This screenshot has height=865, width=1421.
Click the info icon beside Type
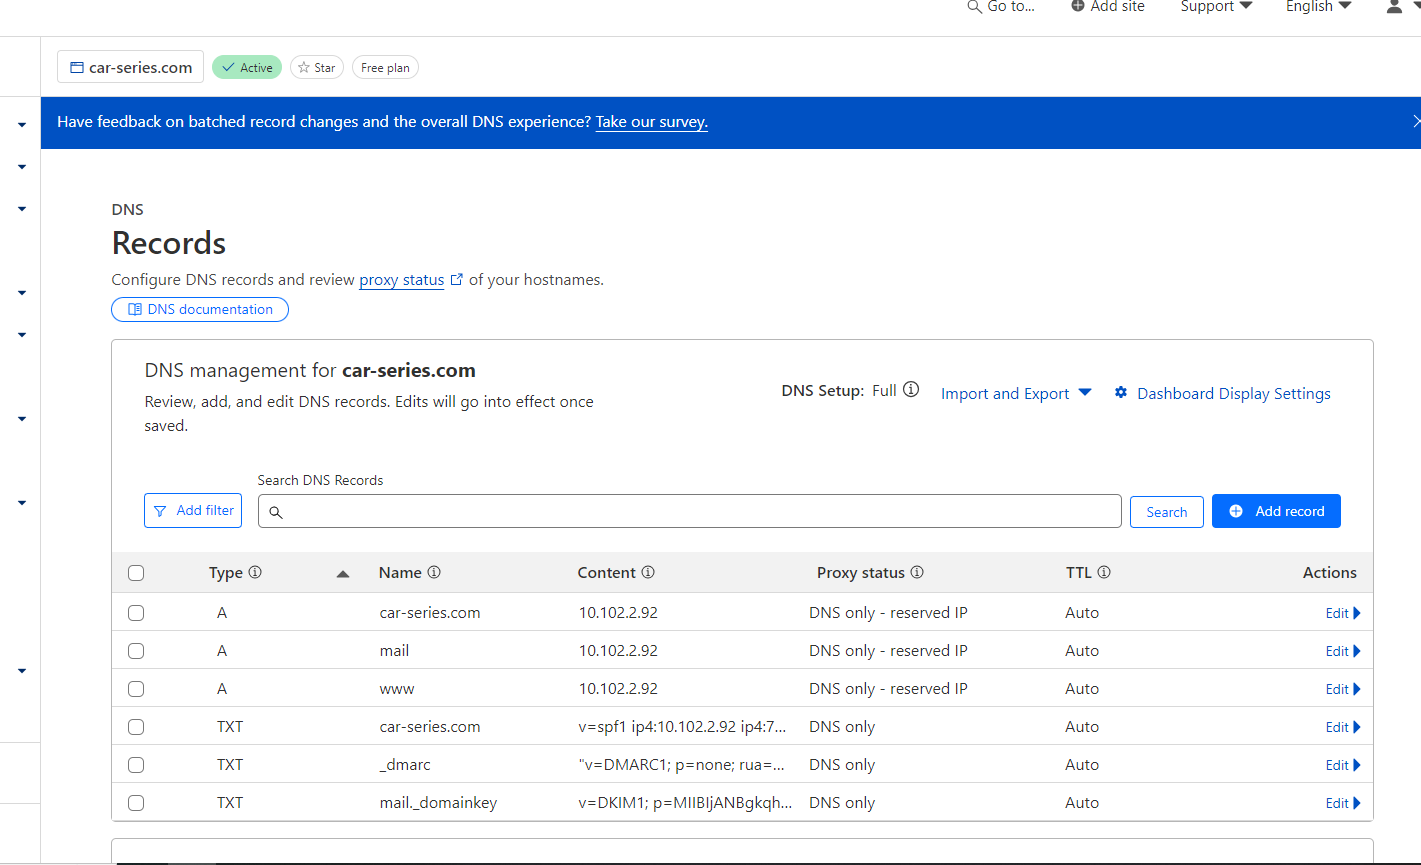(255, 573)
